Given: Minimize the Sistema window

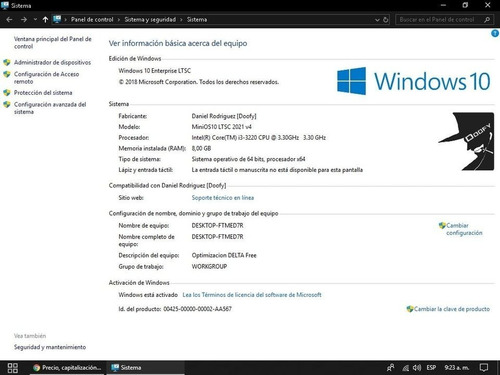Looking at the screenshot, I should 443,5.
